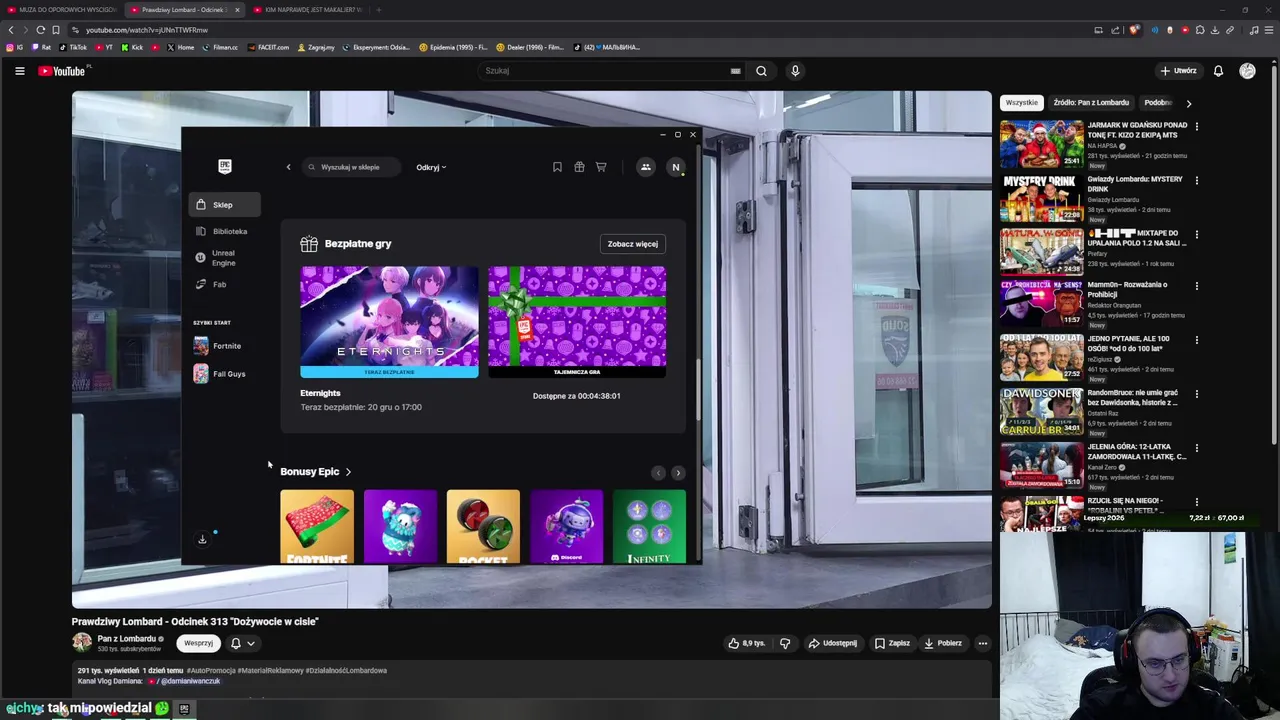Open a new browser tab with plus
Screen dimensions: 1280x720
click(378, 10)
